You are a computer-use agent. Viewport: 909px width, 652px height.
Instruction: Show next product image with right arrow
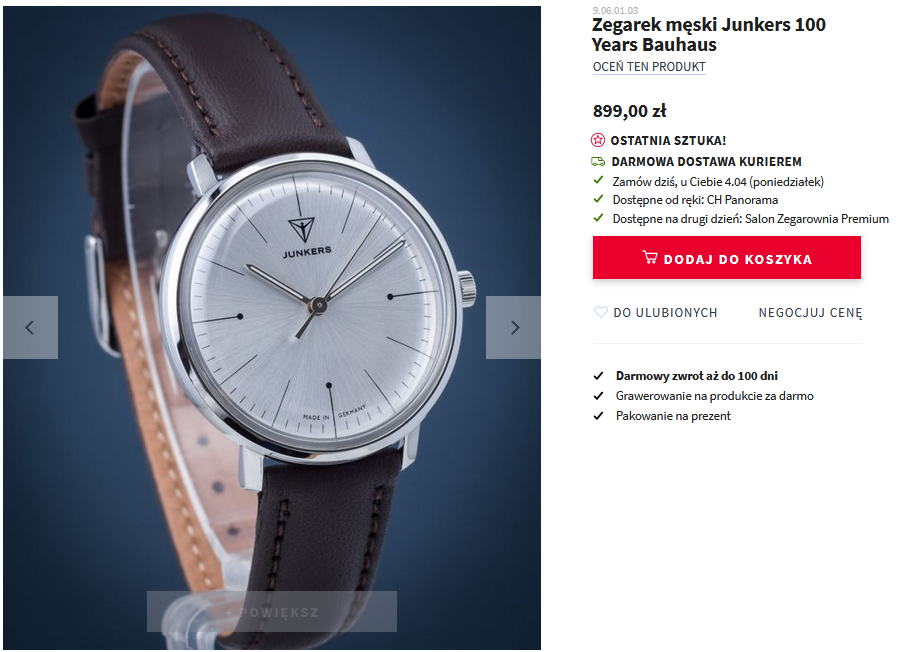[514, 327]
